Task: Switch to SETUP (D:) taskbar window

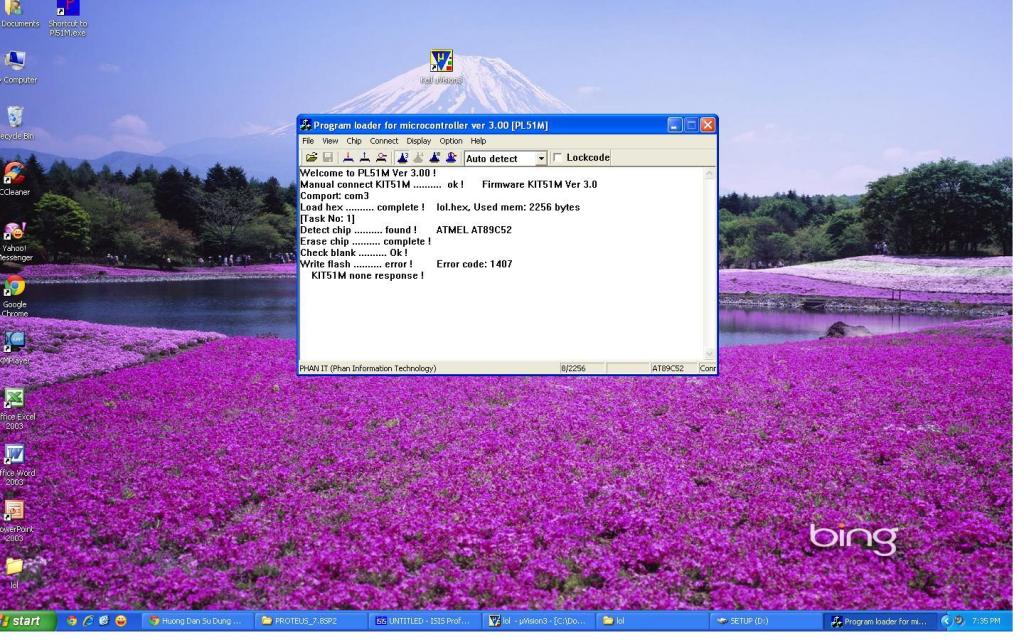Action: click(x=764, y=621)
